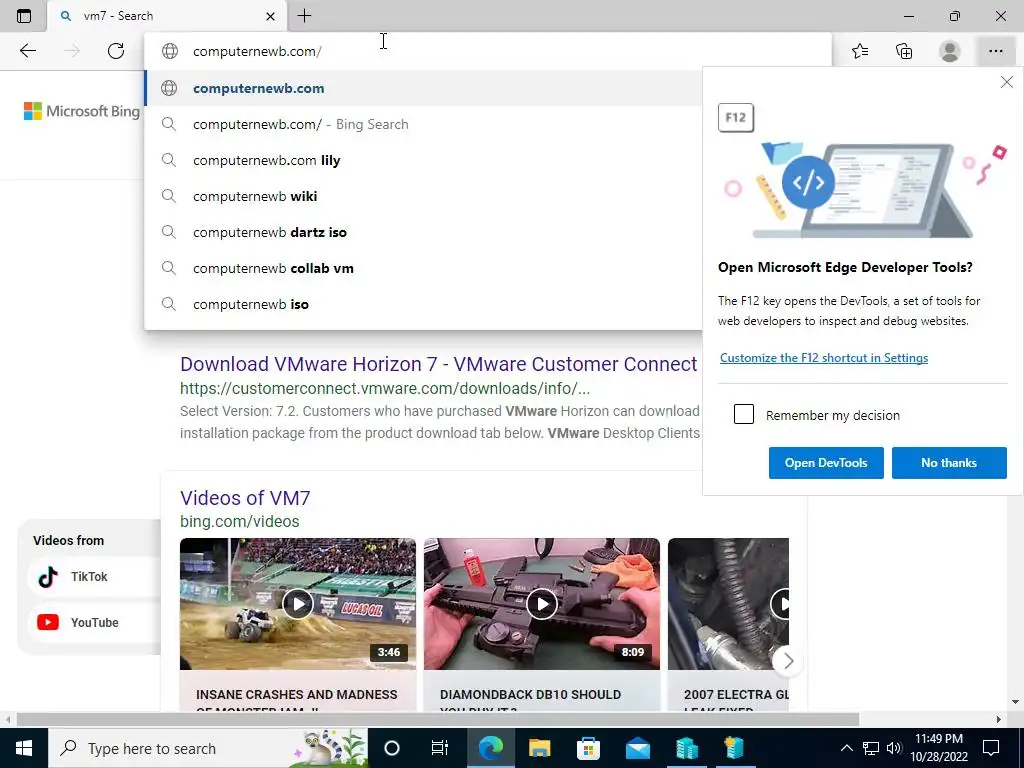
Task: Open the clock showing 11:49 PM
Action: 939,748
